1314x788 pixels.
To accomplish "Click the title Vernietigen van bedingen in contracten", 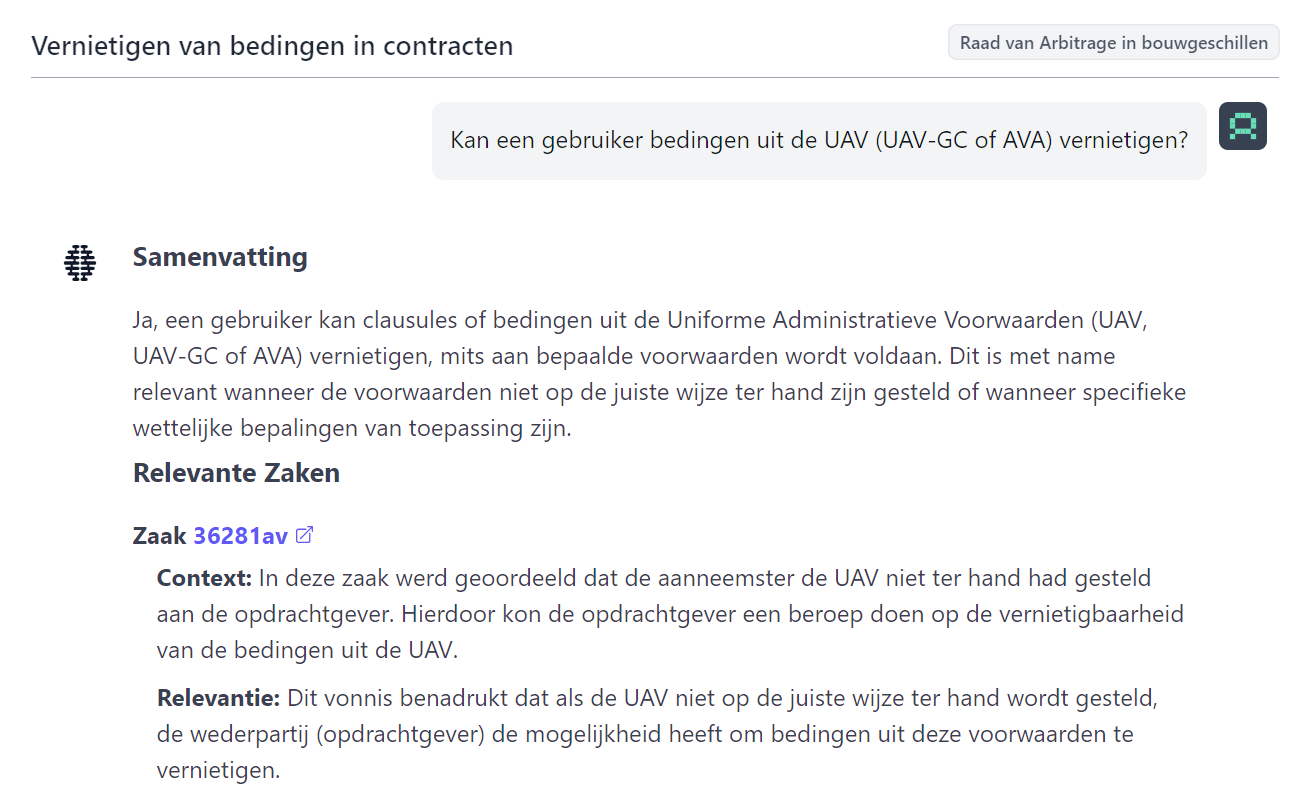I will coord(272,46).
